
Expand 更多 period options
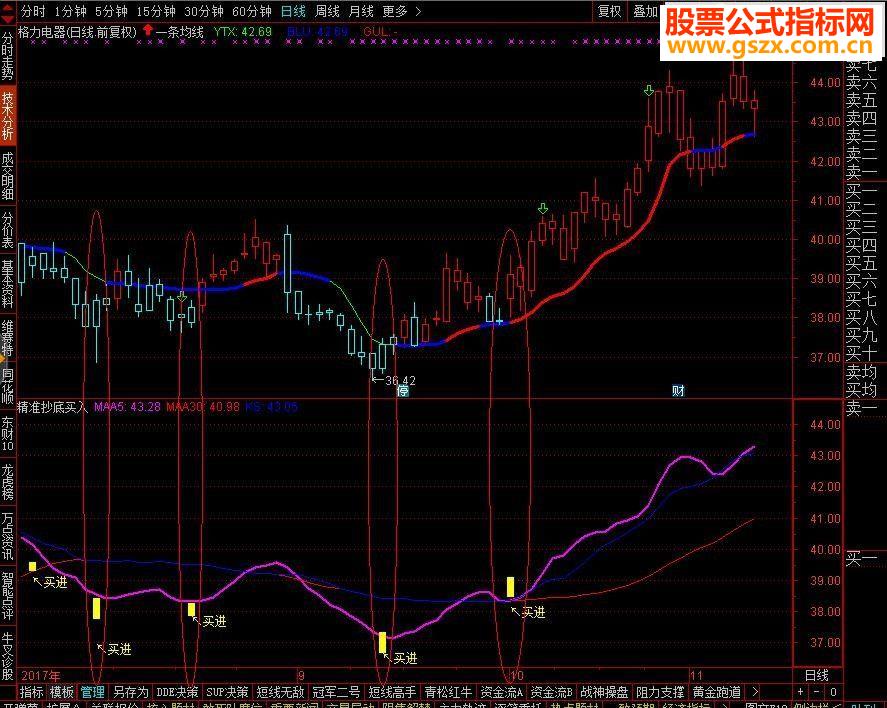tap(402, 11)
